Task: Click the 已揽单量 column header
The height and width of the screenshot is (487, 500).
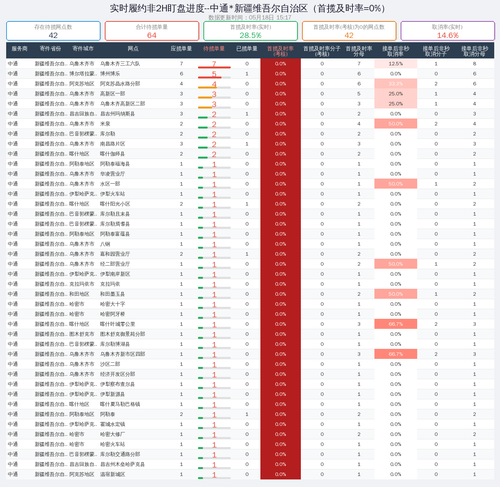Action: pos(247,49)
